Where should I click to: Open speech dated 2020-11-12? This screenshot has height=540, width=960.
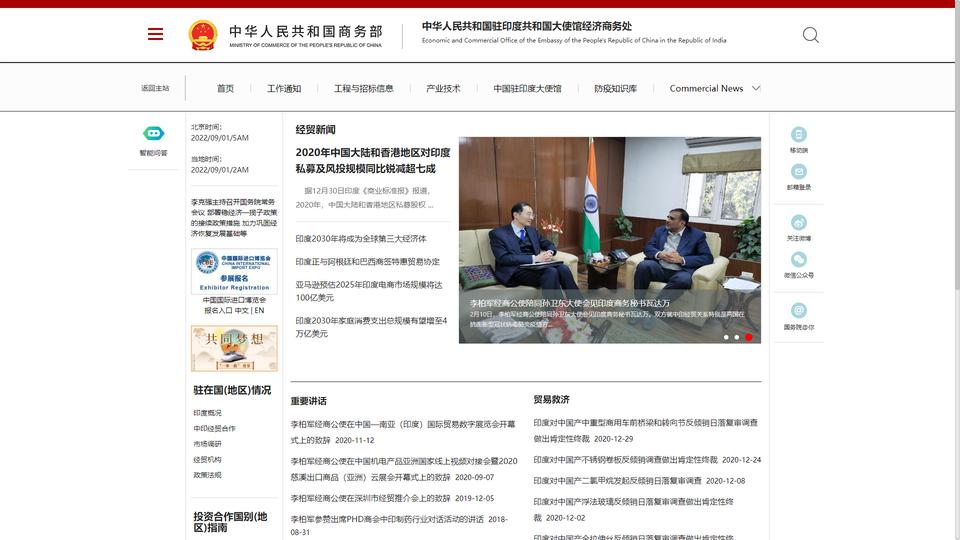(x=403, y=432)
